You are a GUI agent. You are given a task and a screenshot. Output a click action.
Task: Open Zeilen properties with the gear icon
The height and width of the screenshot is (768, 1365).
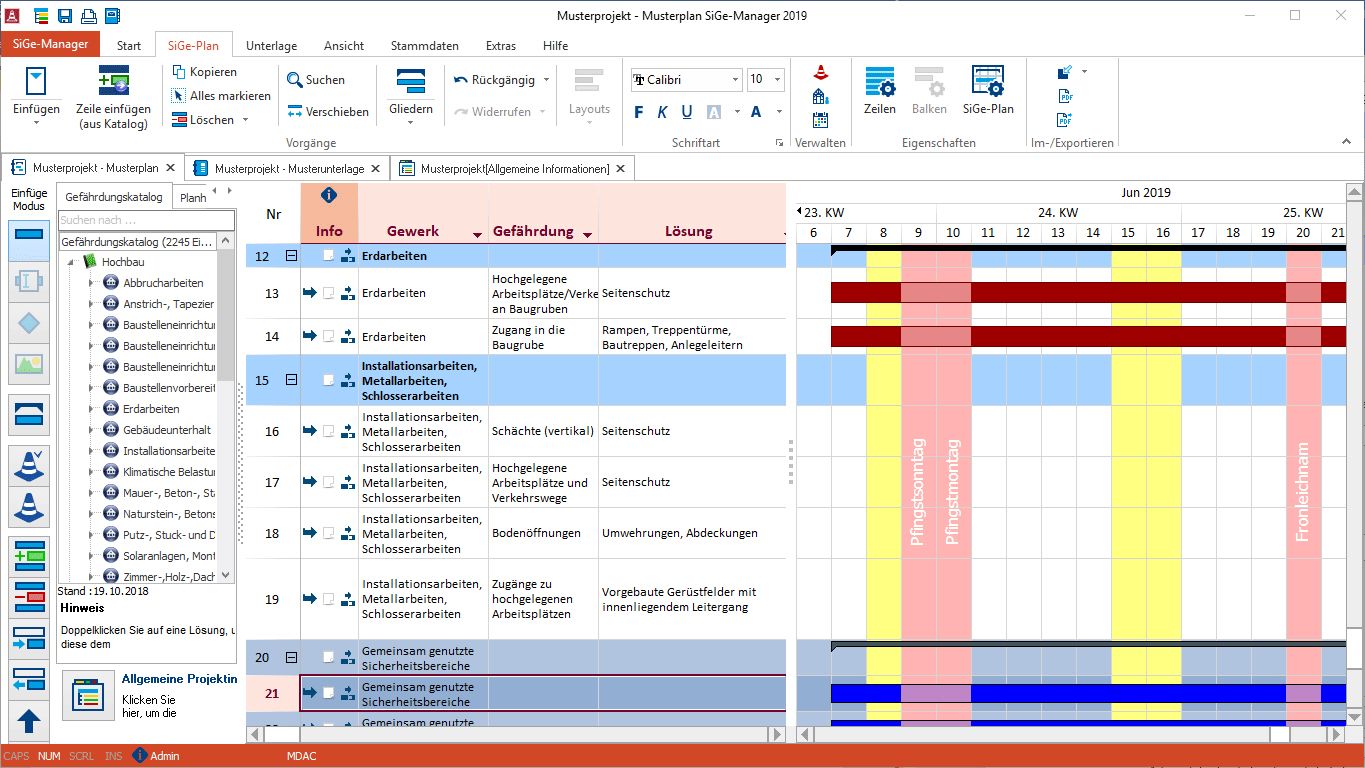click(880, 81)
